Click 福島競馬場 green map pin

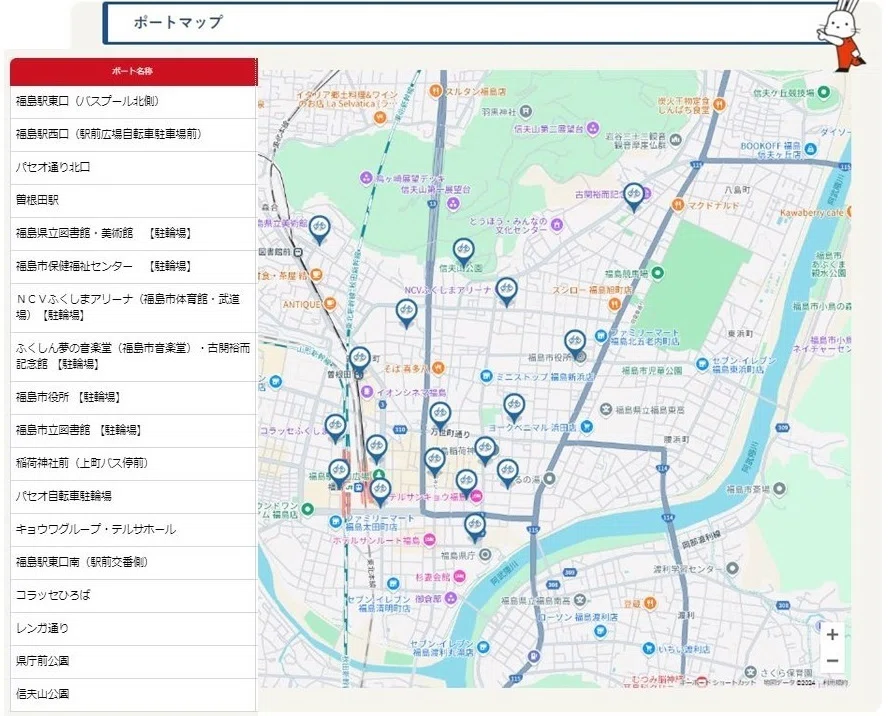657,273
